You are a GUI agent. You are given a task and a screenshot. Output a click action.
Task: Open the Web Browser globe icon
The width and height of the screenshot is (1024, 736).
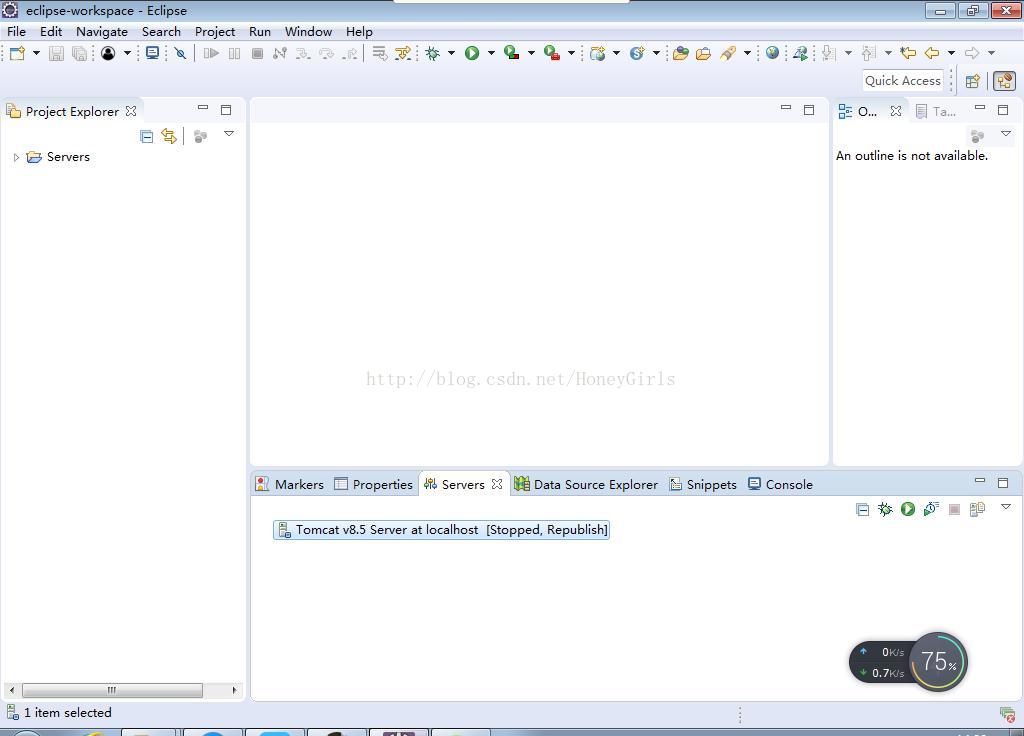click(773, 53)
